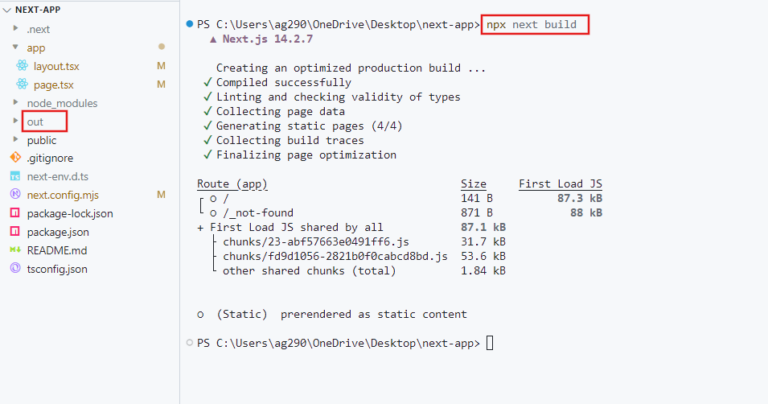This screenshot has width=768, height=404.
Task: Click the TypeScript icon for next-env.d.ts
Action: coord(15,176)
